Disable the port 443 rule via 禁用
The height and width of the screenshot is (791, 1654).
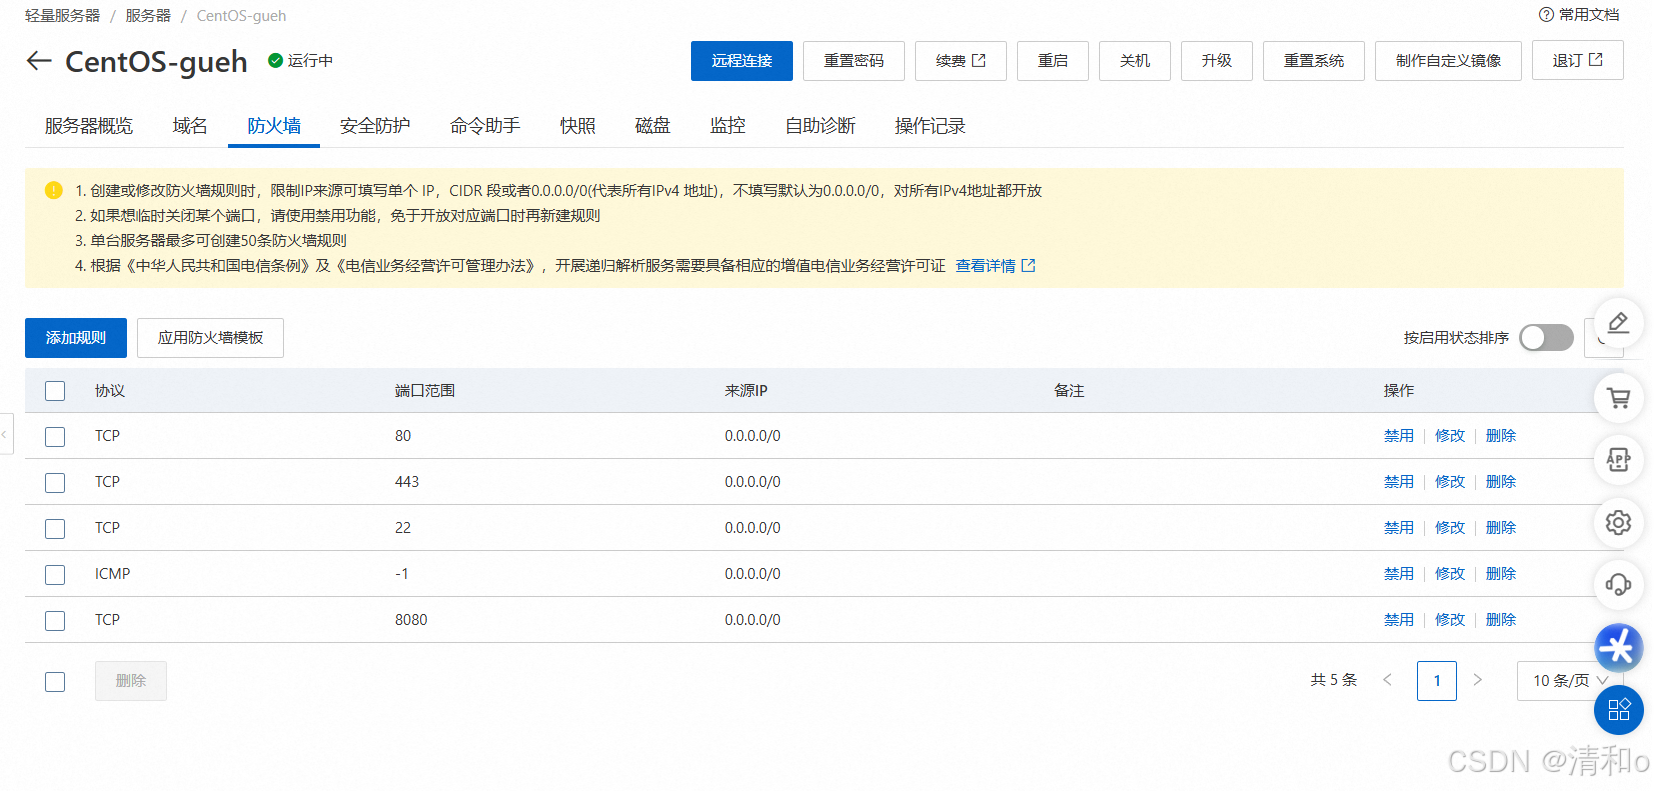point(1399,482)
